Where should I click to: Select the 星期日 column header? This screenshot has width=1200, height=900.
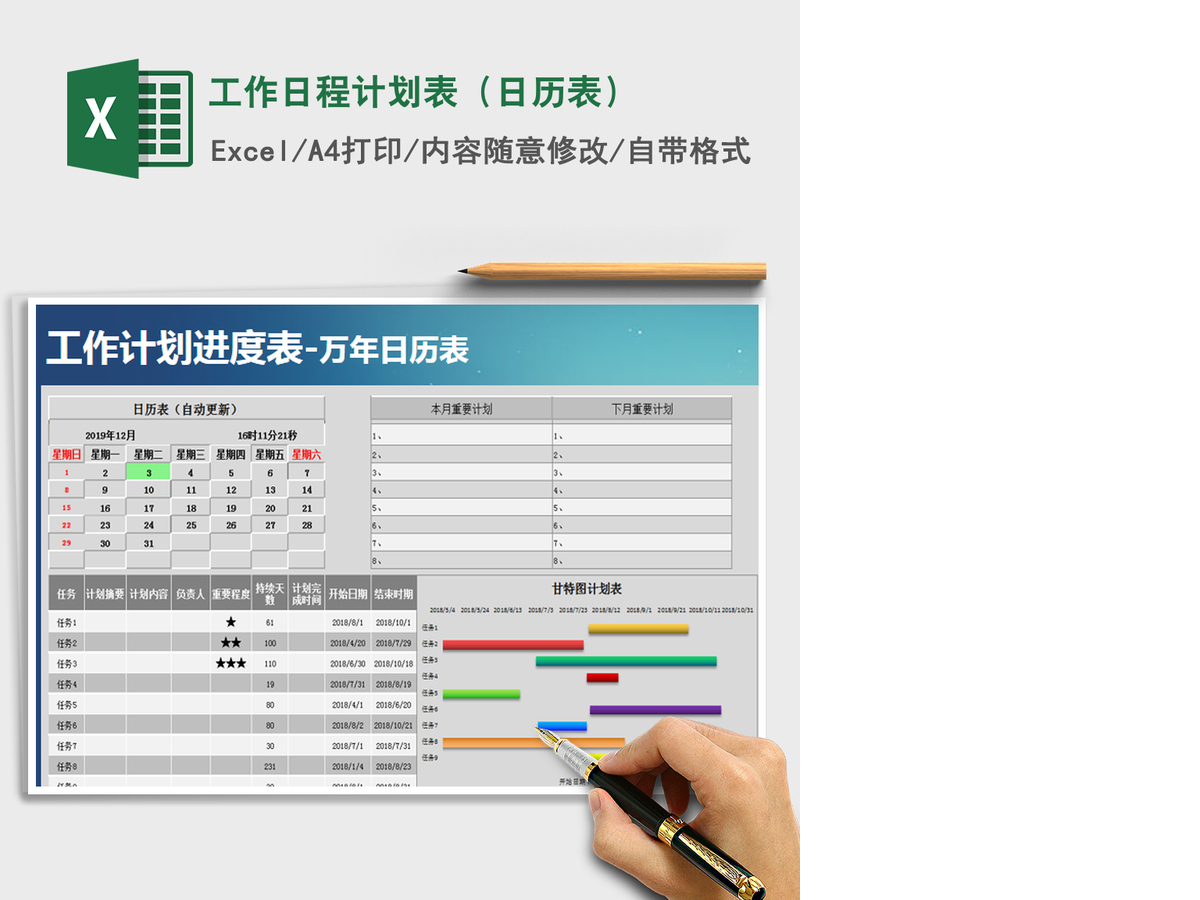pos(66,454)
